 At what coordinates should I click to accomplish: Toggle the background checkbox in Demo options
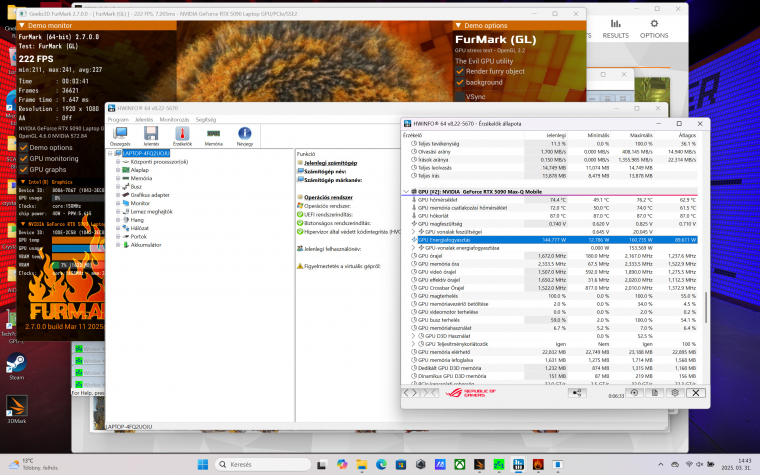460,82
